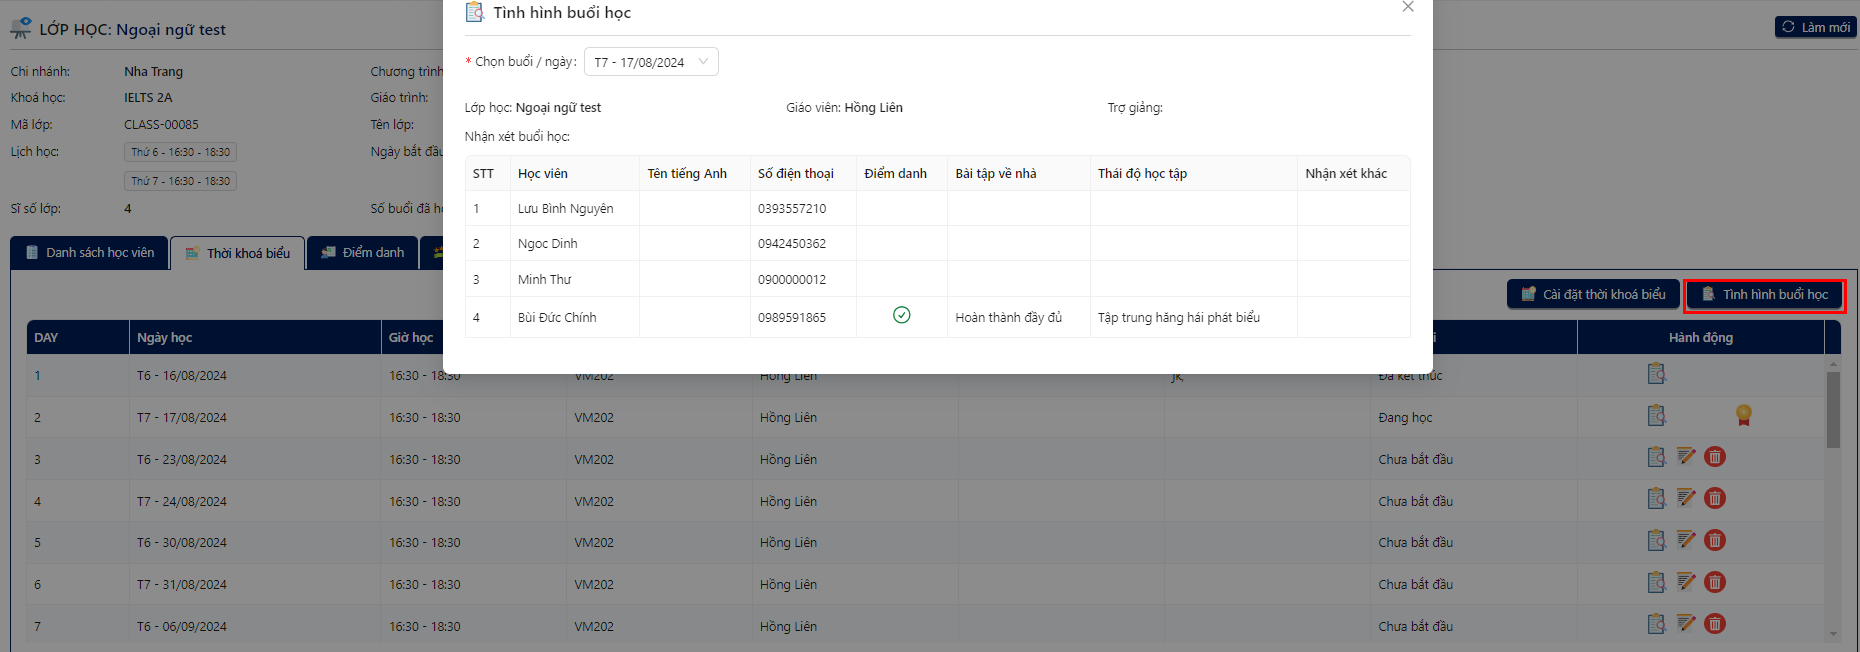Open Cài đặt thời khoá biểu settings
The height and width of the screenshot is (652, 1860).
[x=1593, y=294]
